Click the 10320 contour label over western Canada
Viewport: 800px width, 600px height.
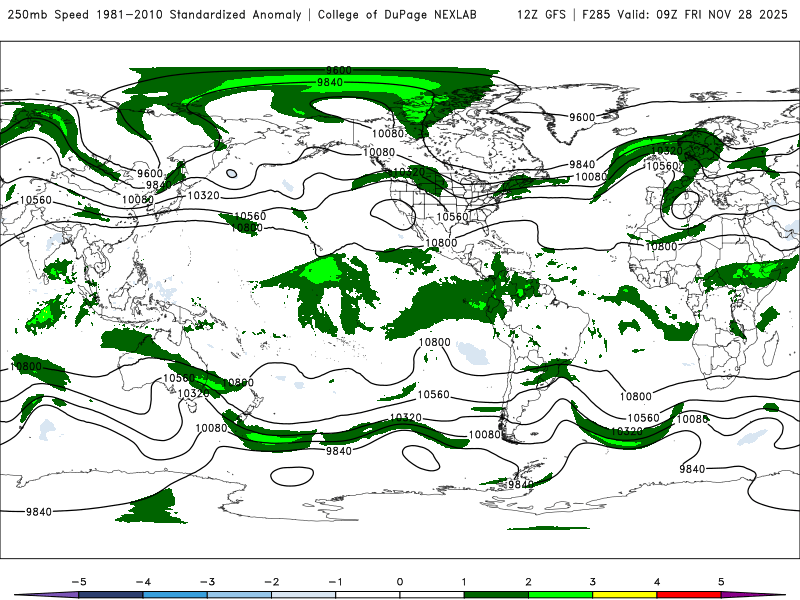pos(409,172)
